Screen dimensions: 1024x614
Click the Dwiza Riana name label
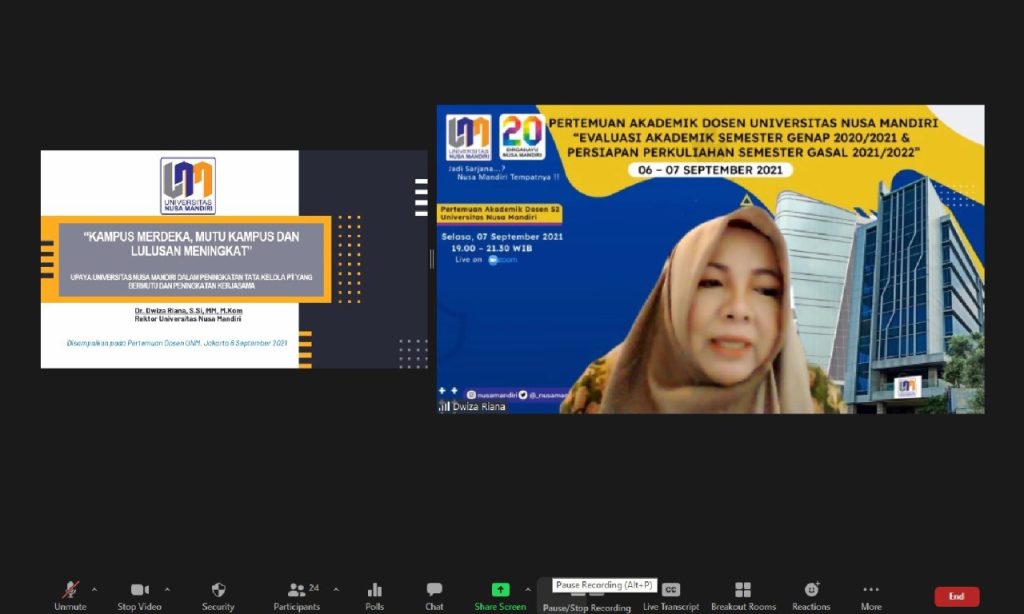point(479,406)
